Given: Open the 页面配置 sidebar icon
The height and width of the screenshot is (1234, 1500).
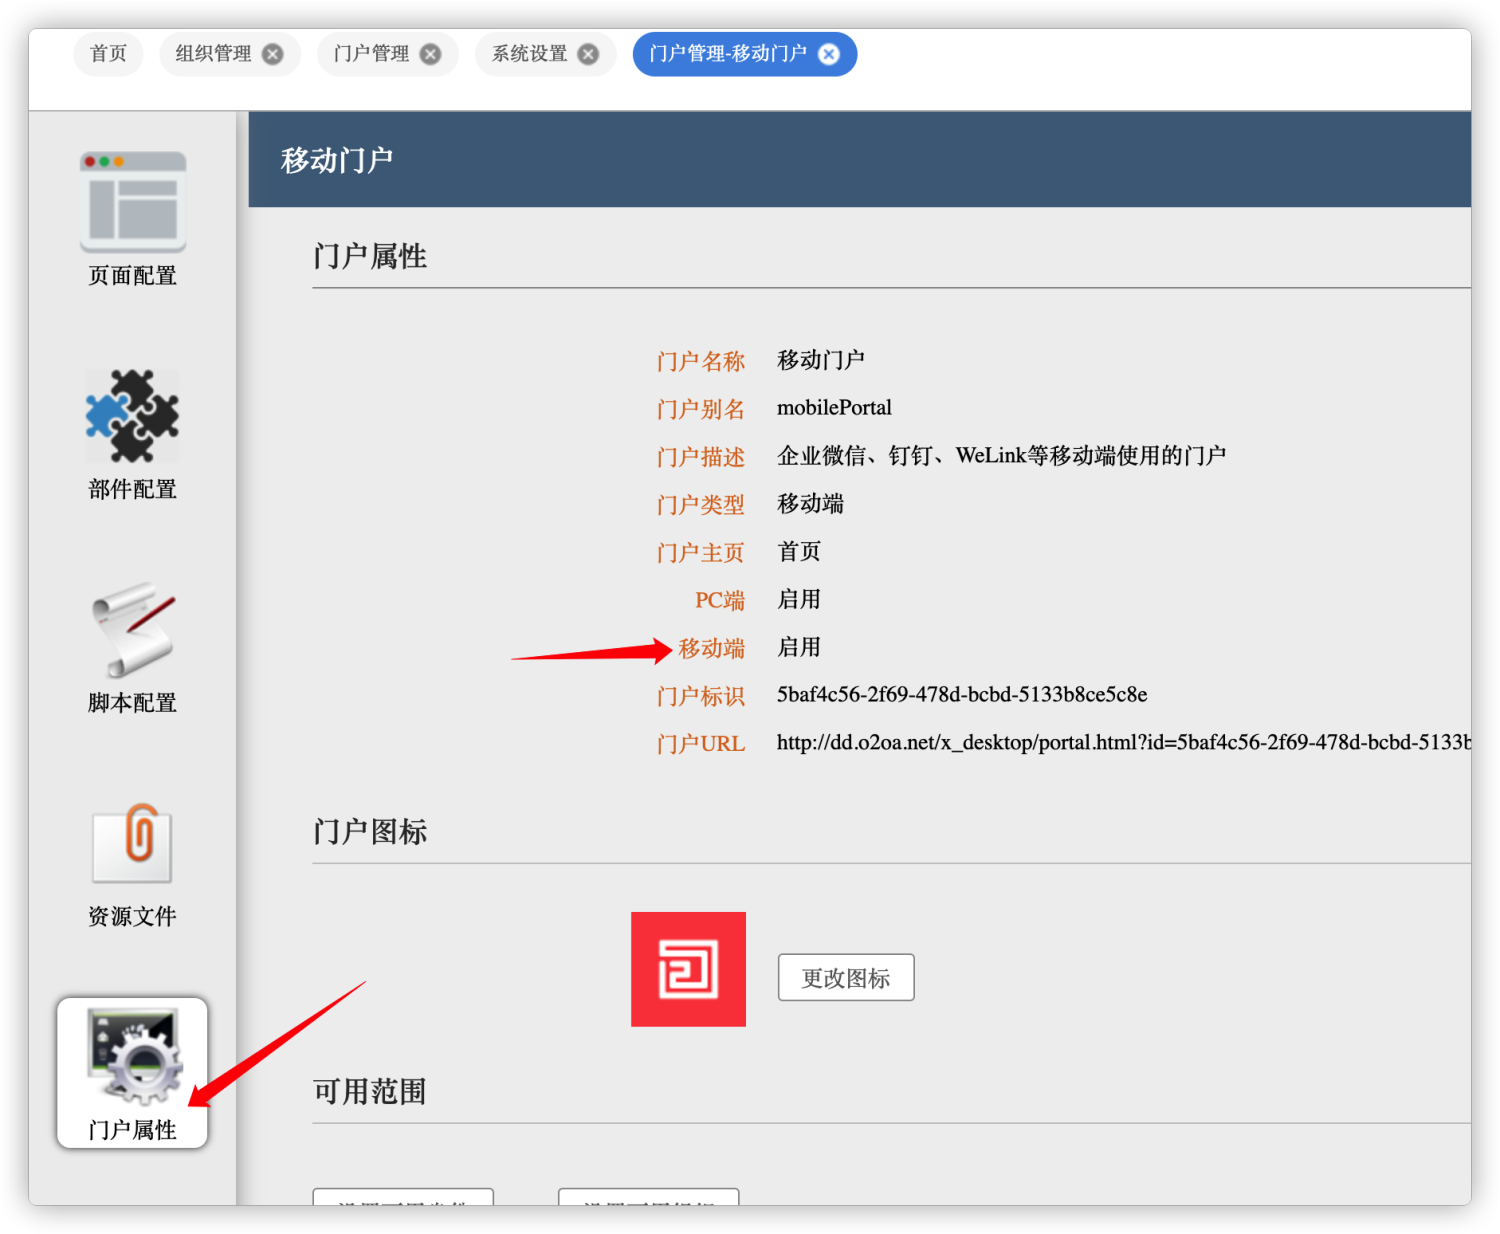Looking at the screenshot, I should point(132,203).
